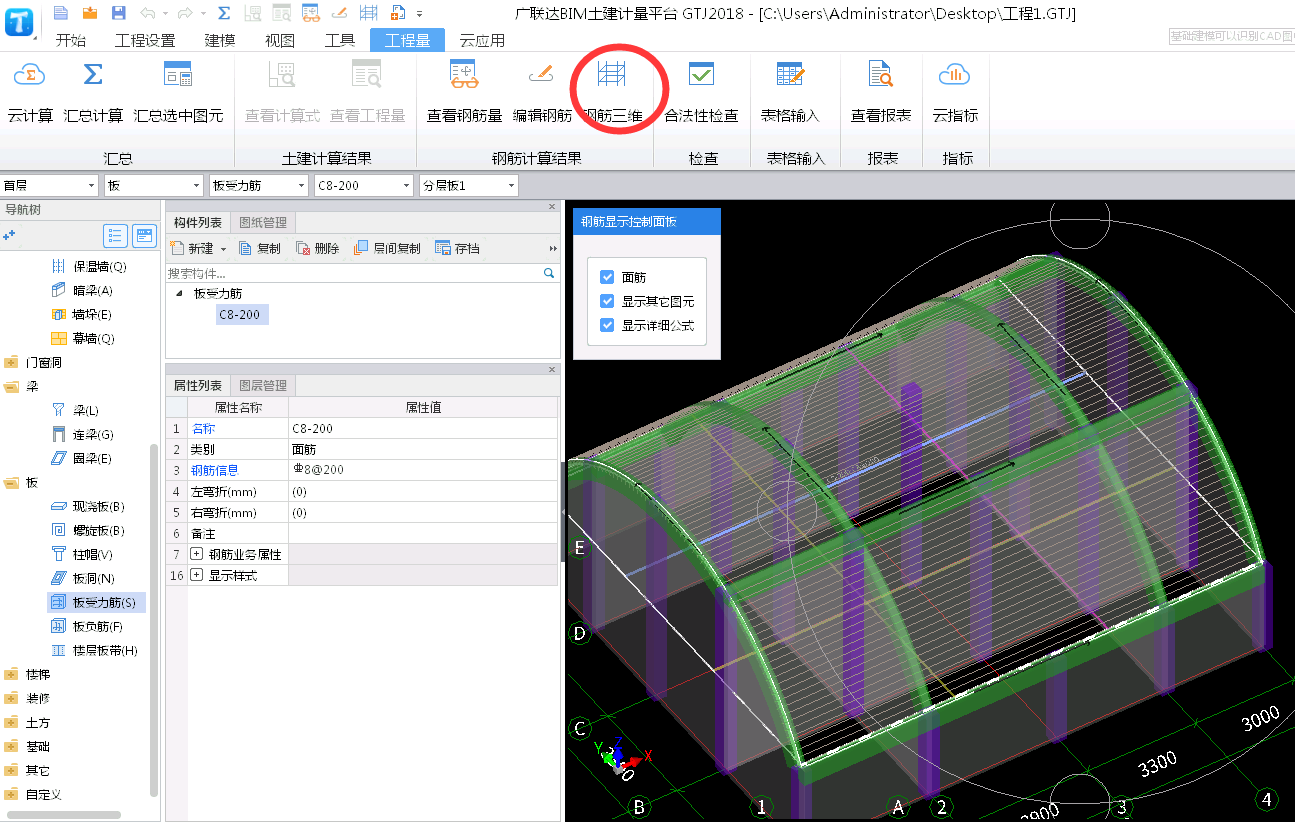Click the 钢筋信息 value cell

click(423, 470)
